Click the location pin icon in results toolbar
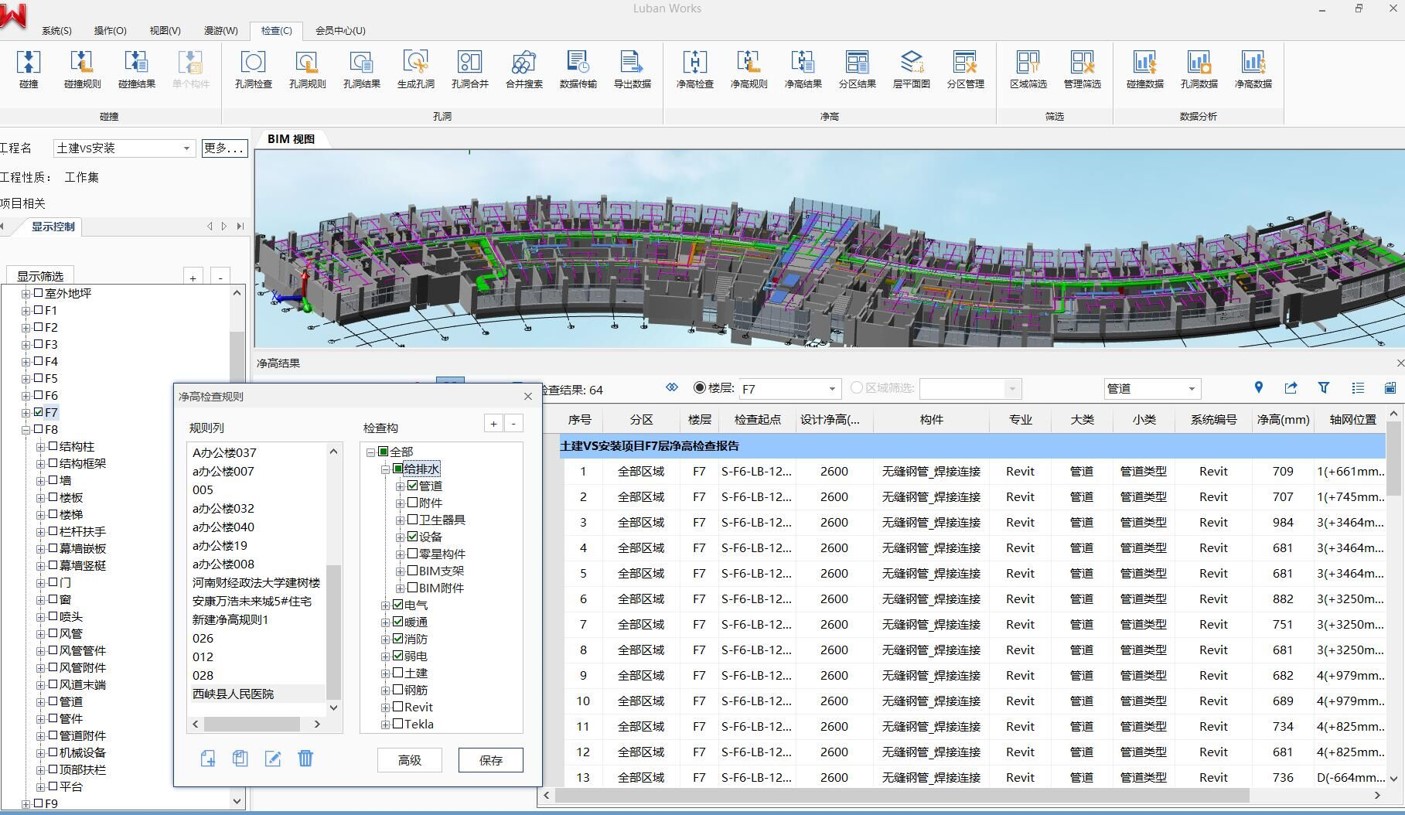 coord(1258,388)
